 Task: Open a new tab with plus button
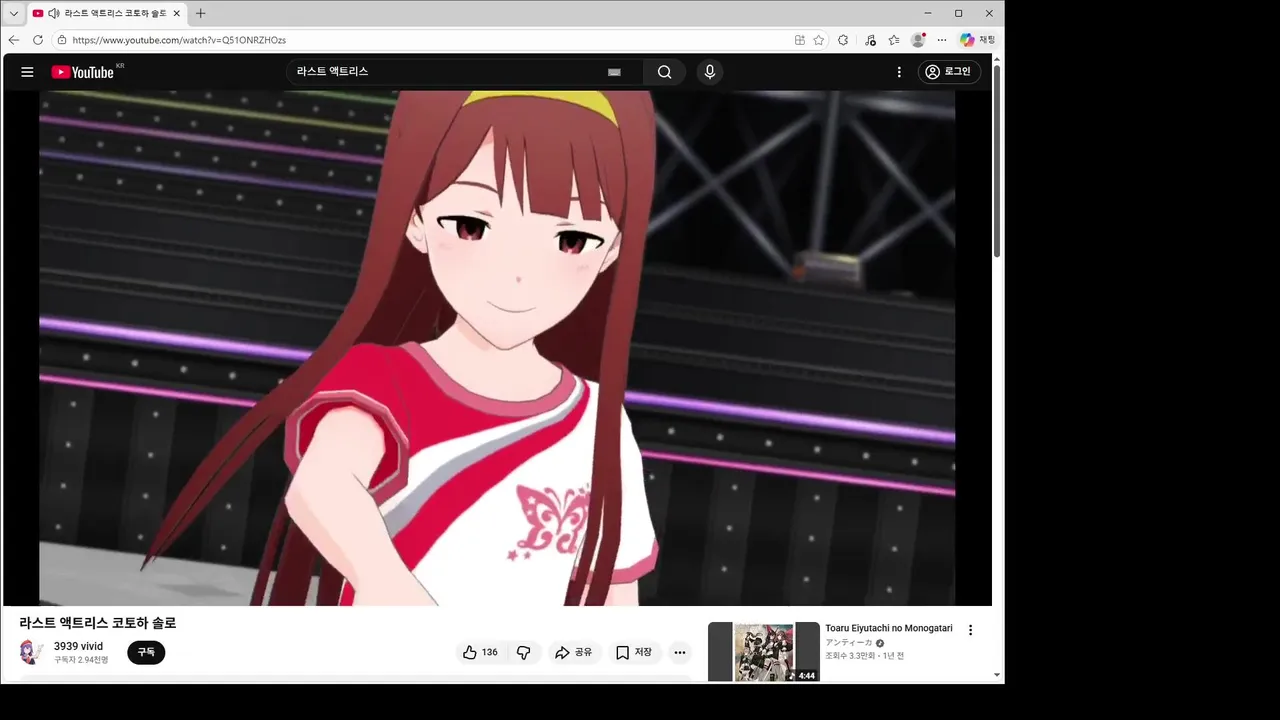(x=200, y=13)
